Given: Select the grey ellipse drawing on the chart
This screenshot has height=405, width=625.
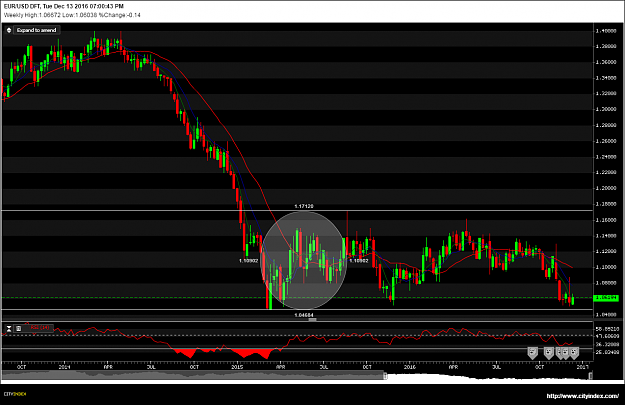Looking at the screenshot, I should click(304, 260).
